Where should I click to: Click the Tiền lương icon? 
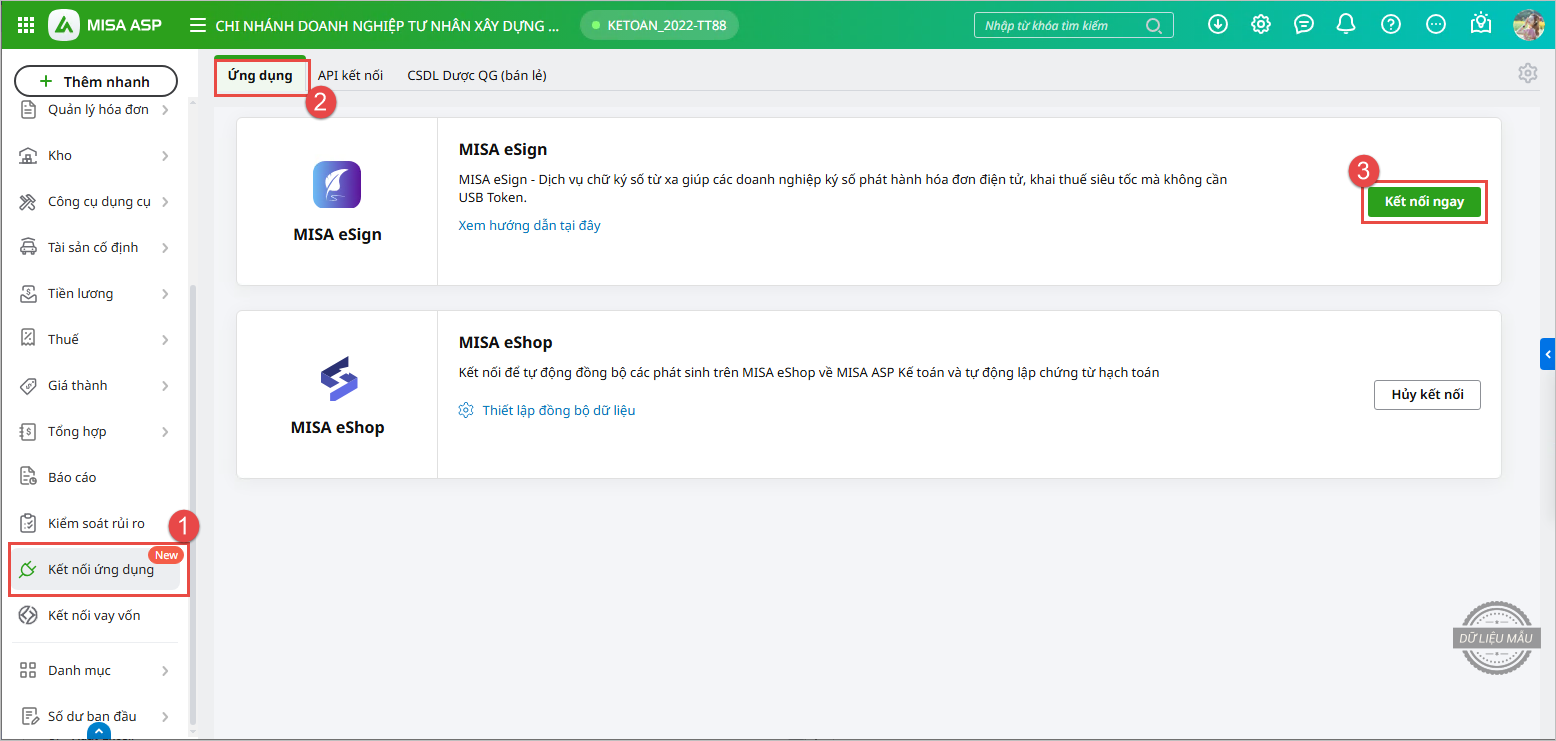pyautogui.click(x=28, y=294)
